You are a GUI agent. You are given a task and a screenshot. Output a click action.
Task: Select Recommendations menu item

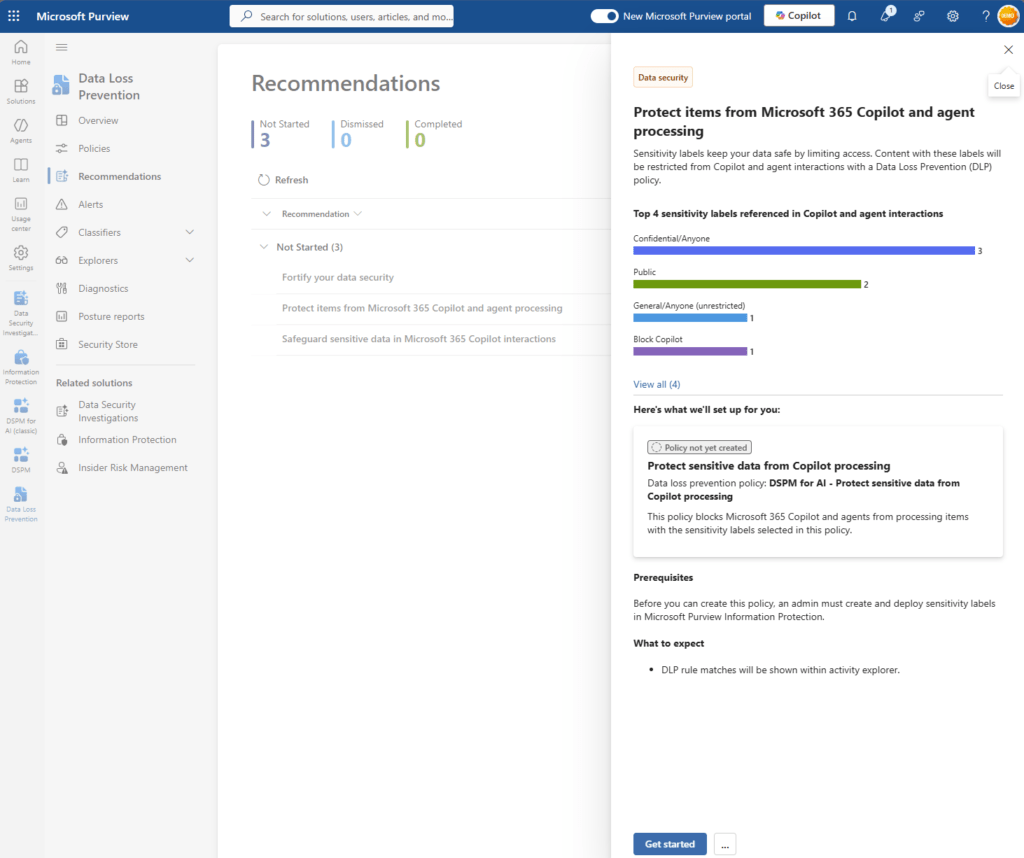tap(120, 176)
